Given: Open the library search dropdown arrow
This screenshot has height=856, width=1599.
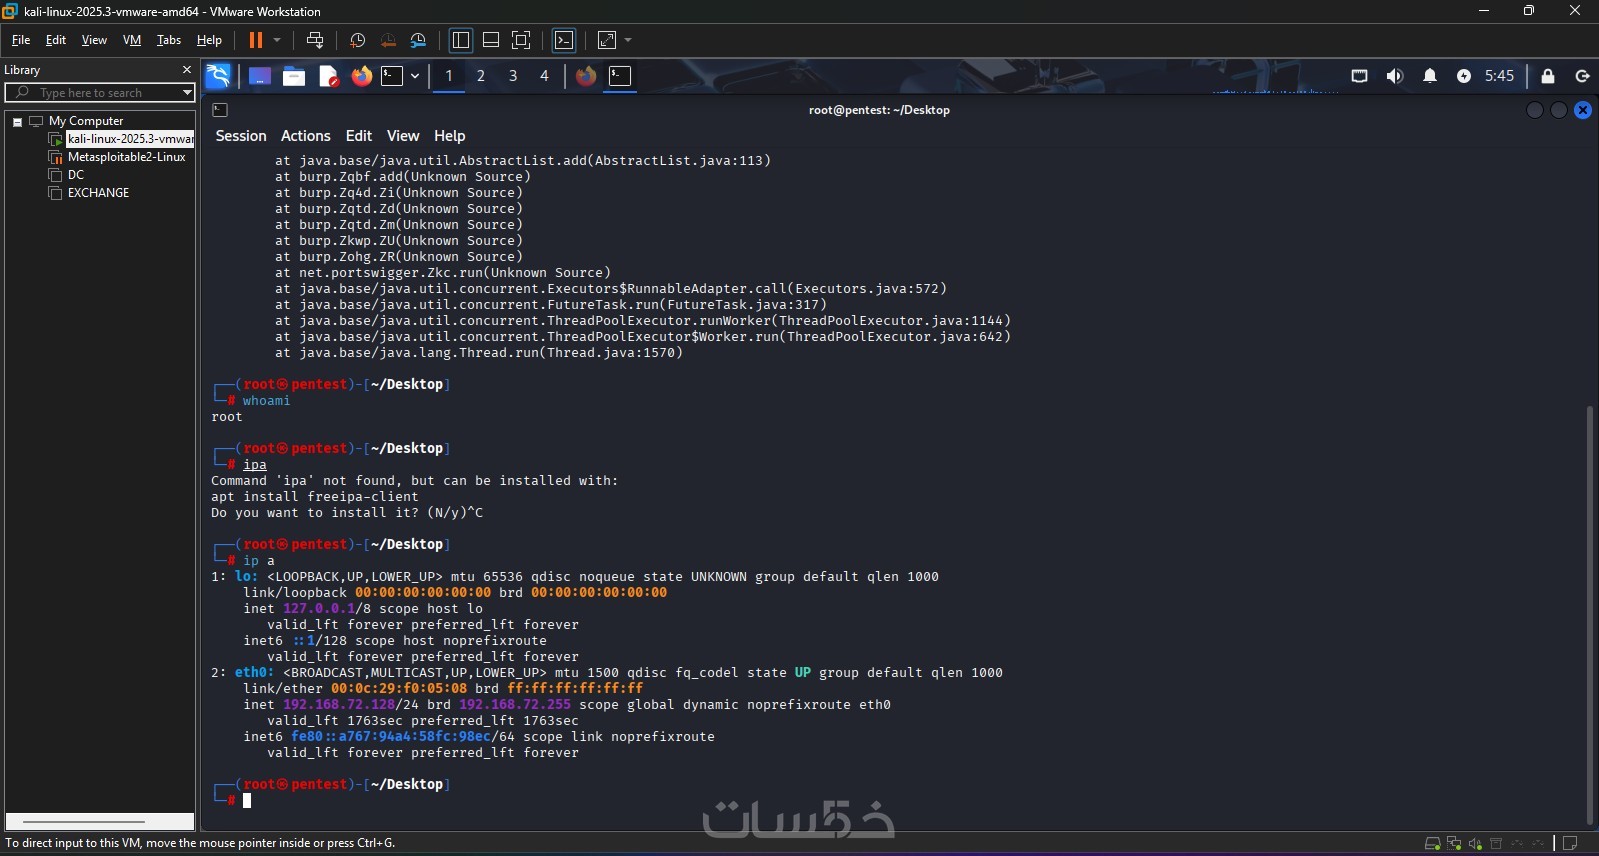Looking at the screenshot, I should (x=187, y=92).
